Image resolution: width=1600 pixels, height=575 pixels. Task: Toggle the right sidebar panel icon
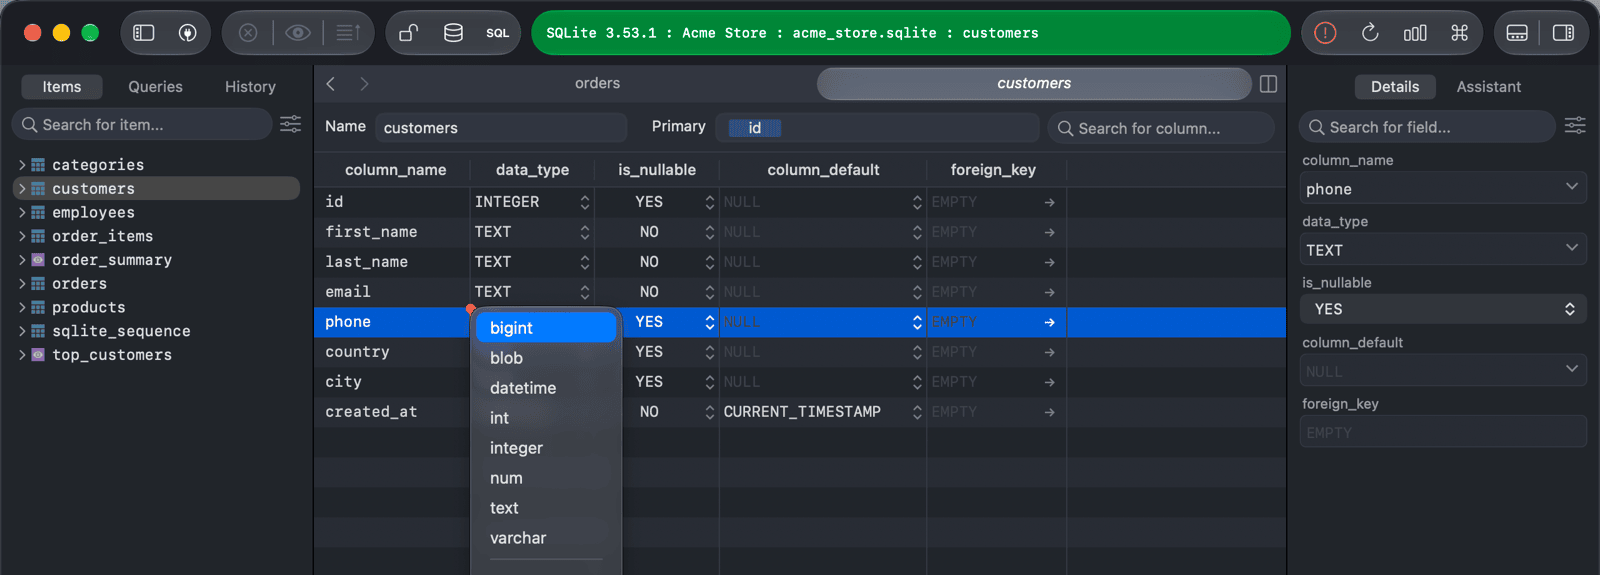pyautogui.click(x=1563, y=33)
